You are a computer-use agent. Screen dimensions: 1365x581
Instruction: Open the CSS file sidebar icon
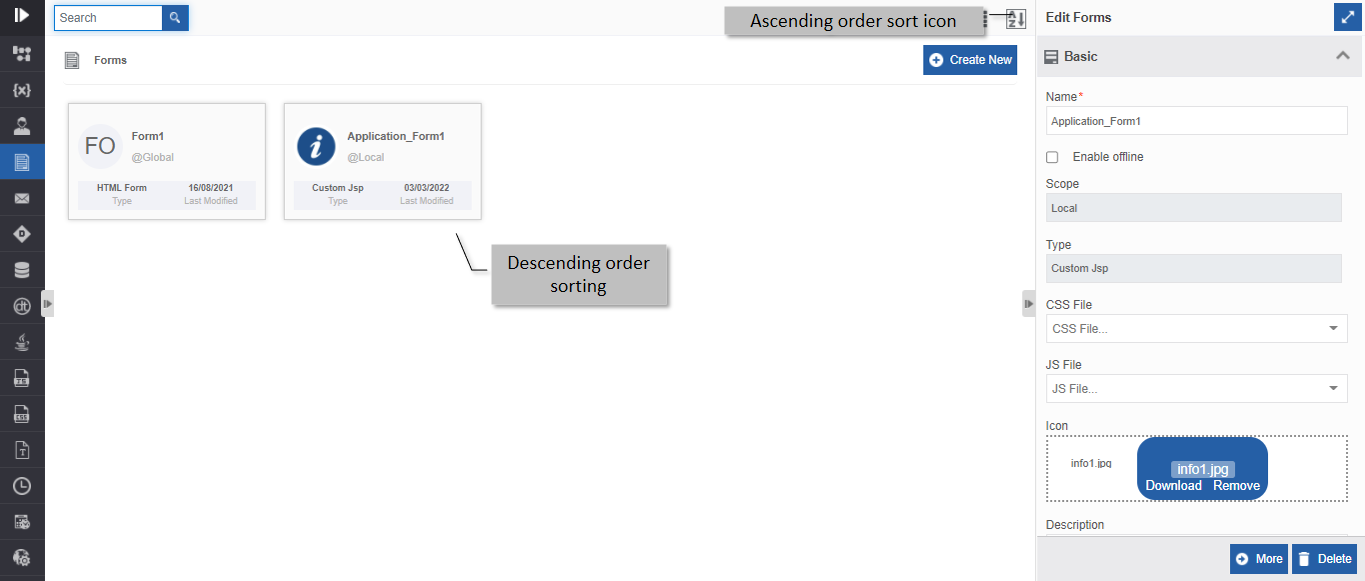coord(22,414)
